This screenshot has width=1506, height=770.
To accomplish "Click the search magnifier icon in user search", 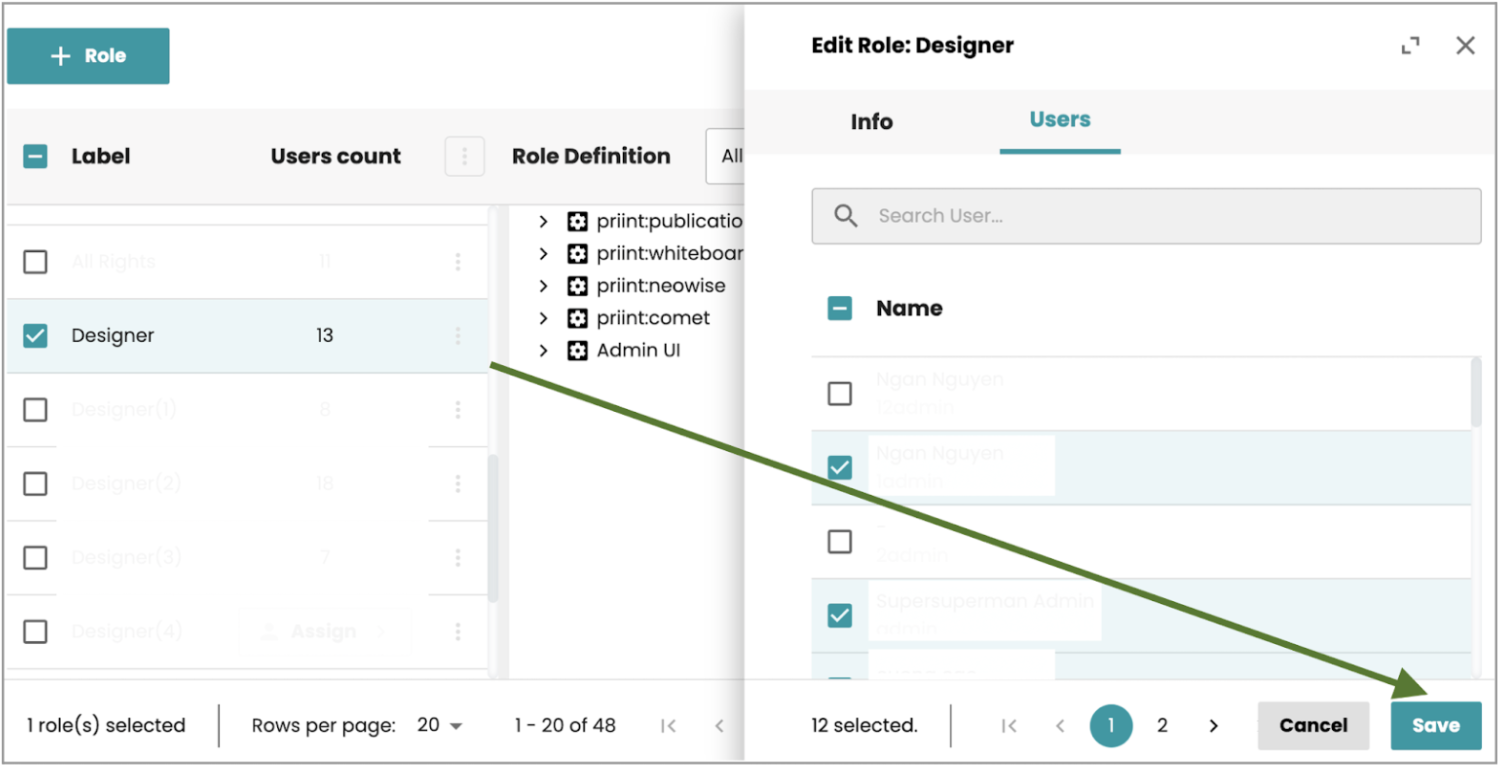I will point(846,216).
